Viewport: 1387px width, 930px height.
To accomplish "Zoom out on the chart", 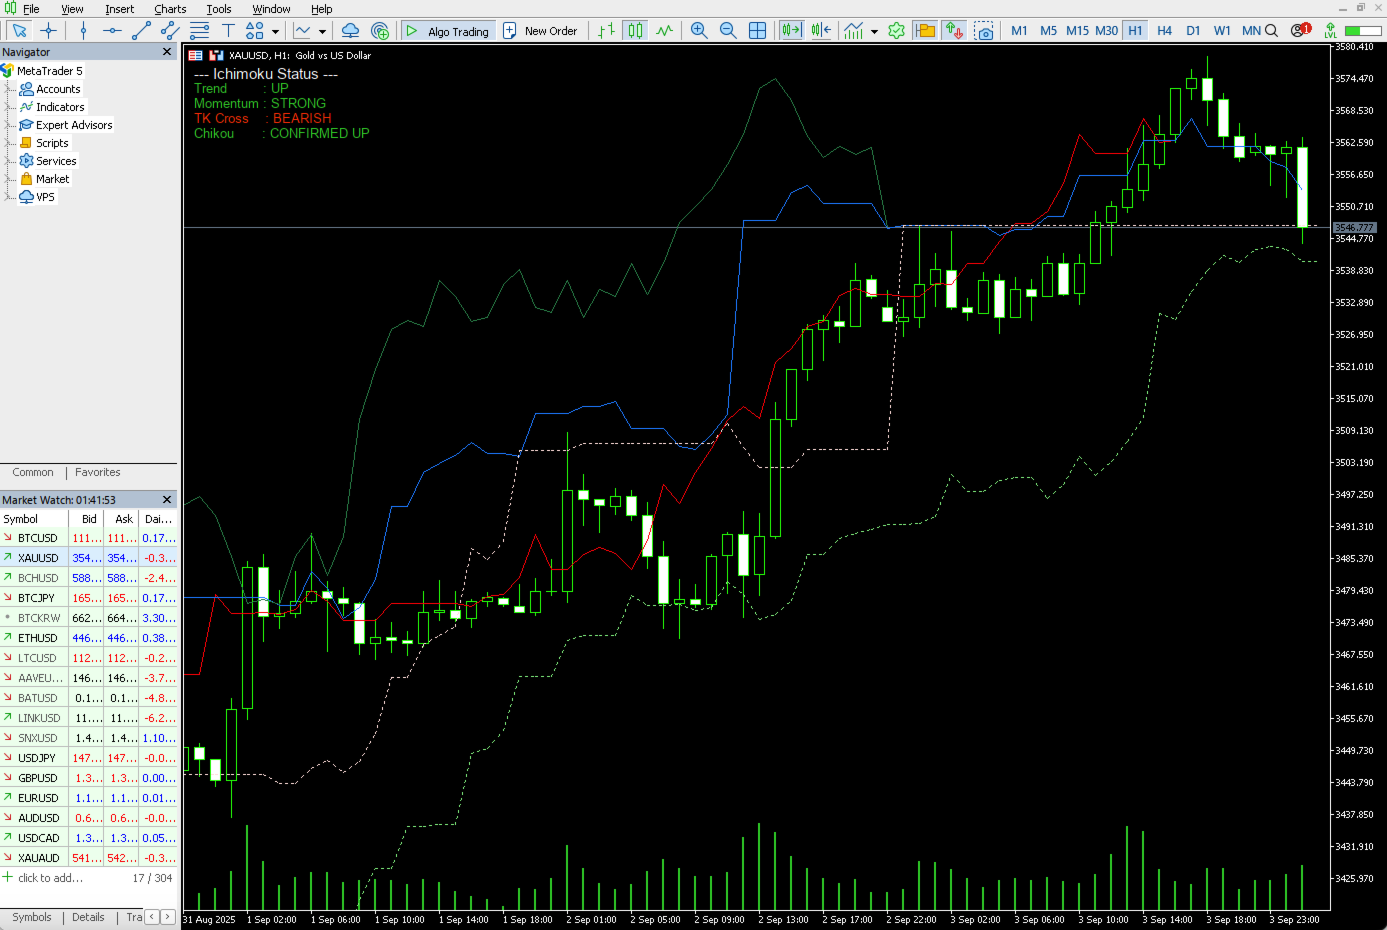I will pyautogui.click(x=728, y=31).
